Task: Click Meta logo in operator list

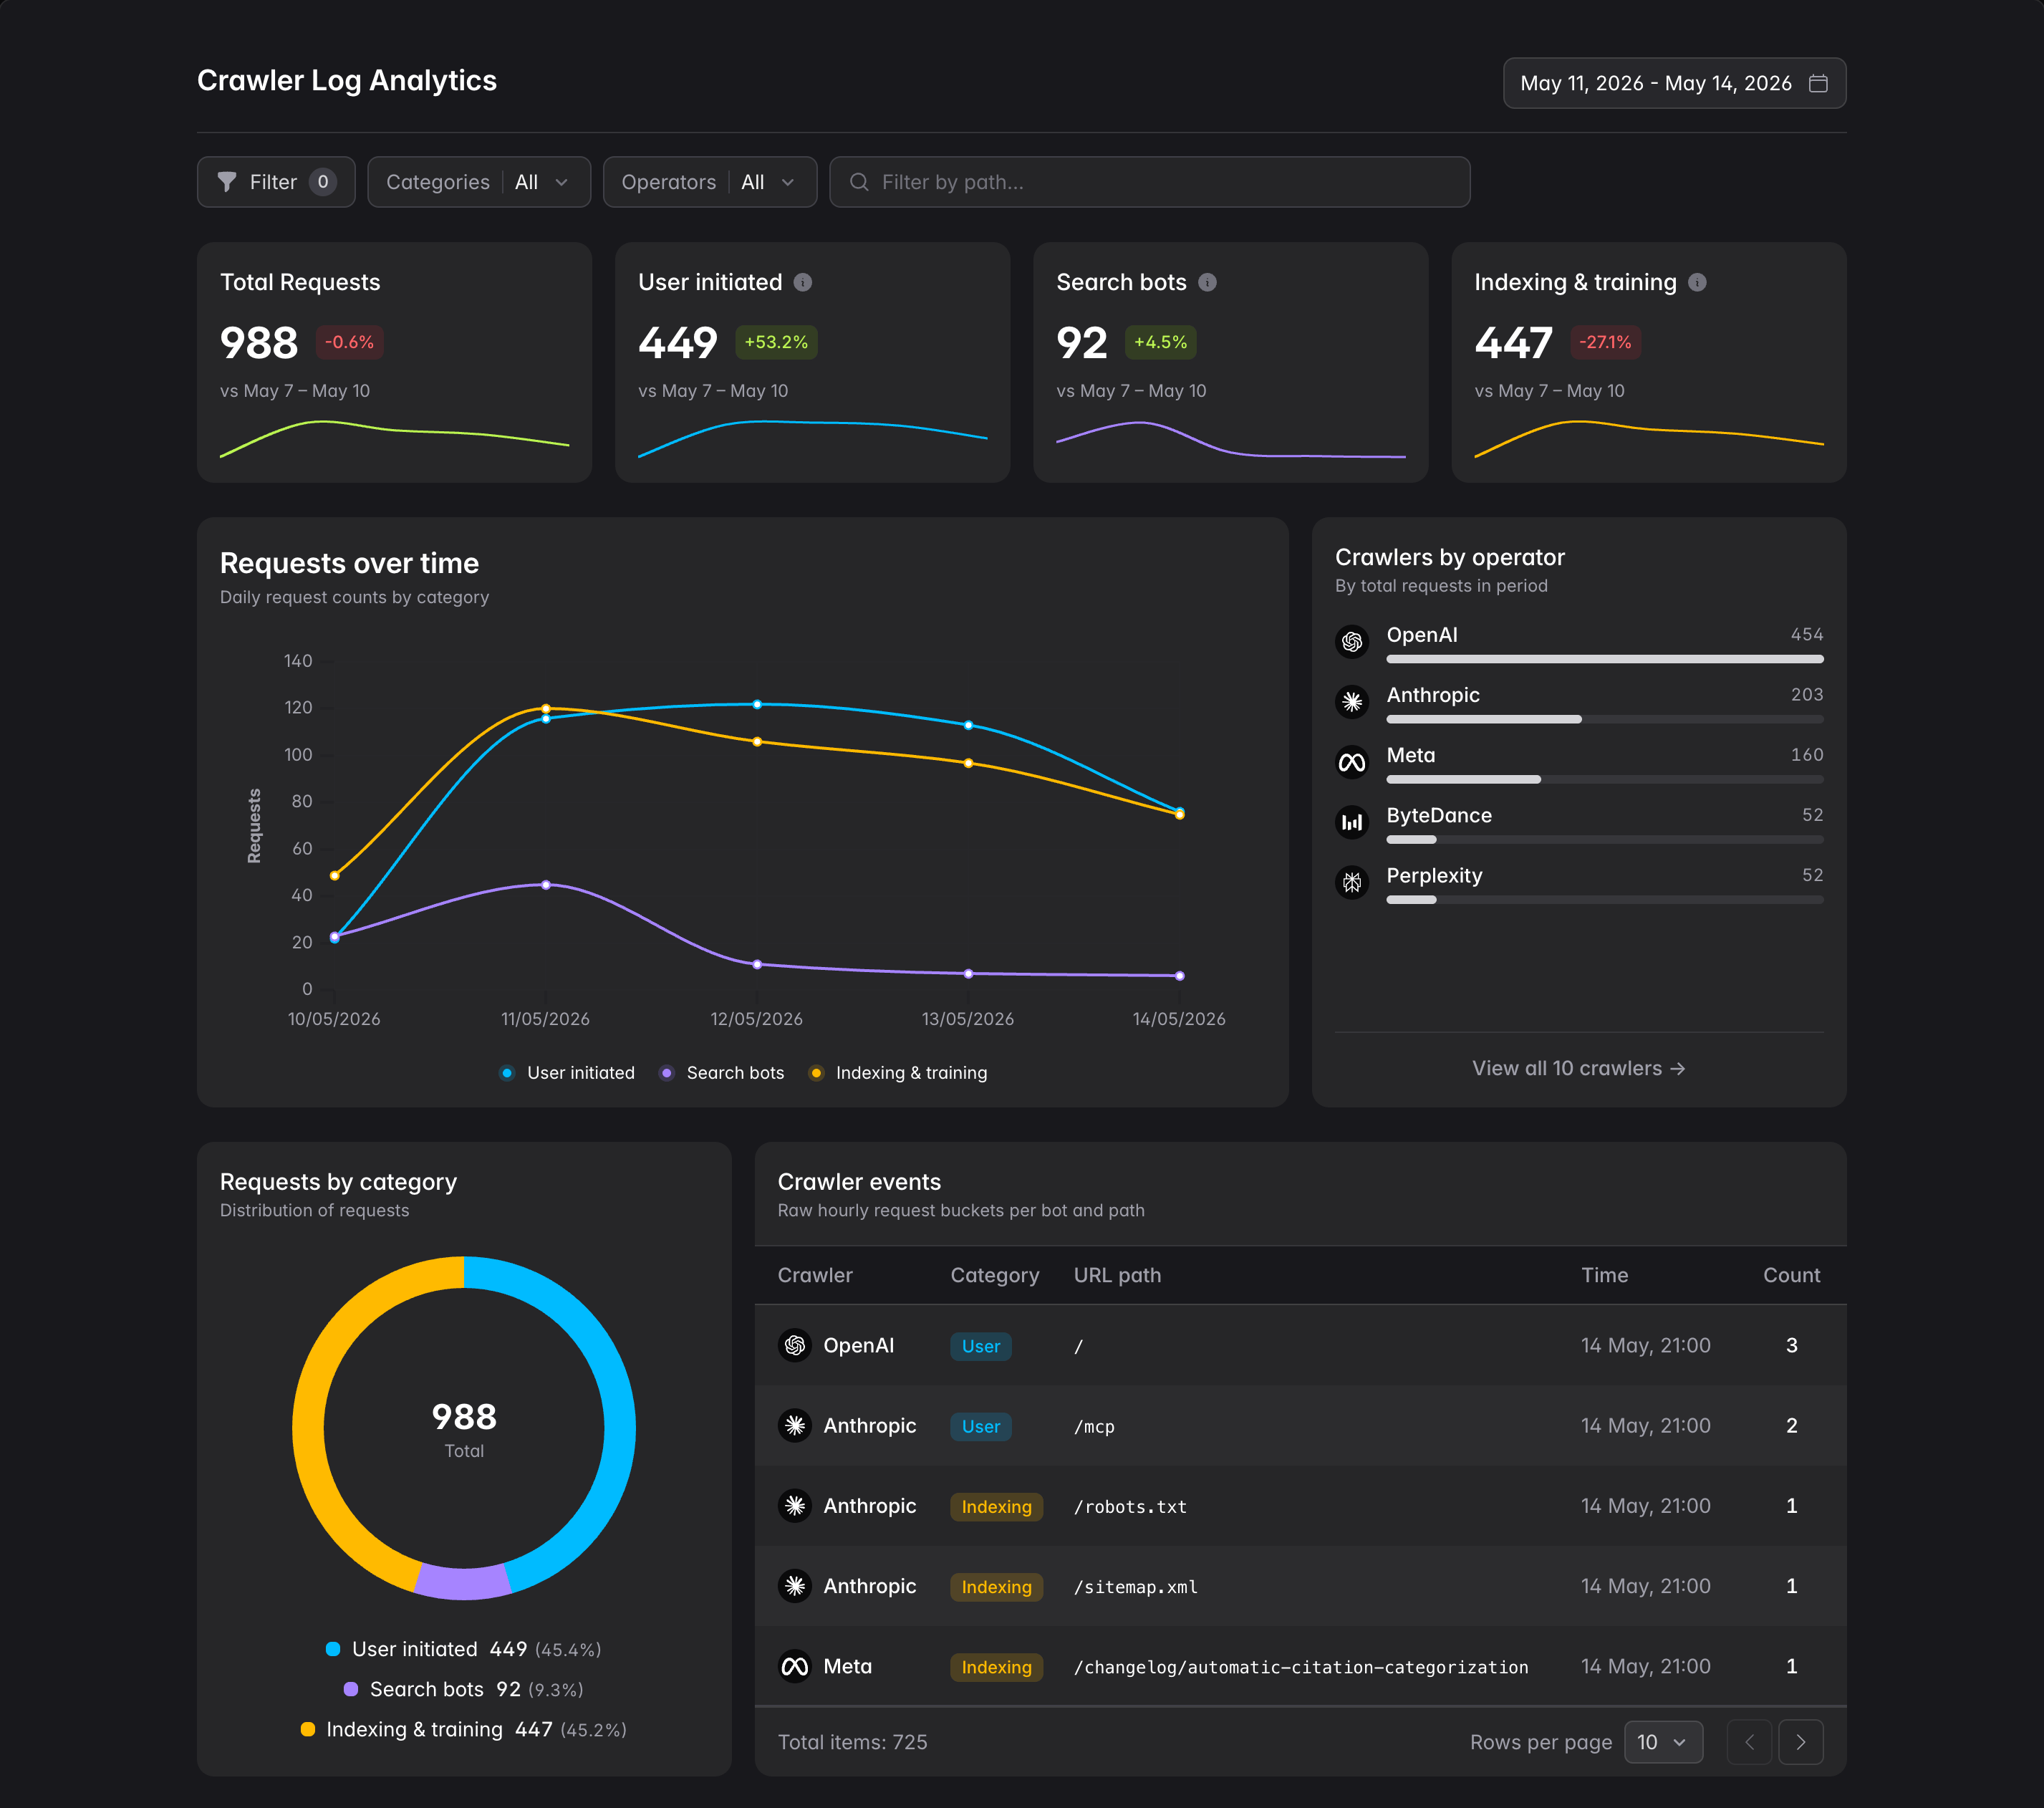Action: [1352, 763]
